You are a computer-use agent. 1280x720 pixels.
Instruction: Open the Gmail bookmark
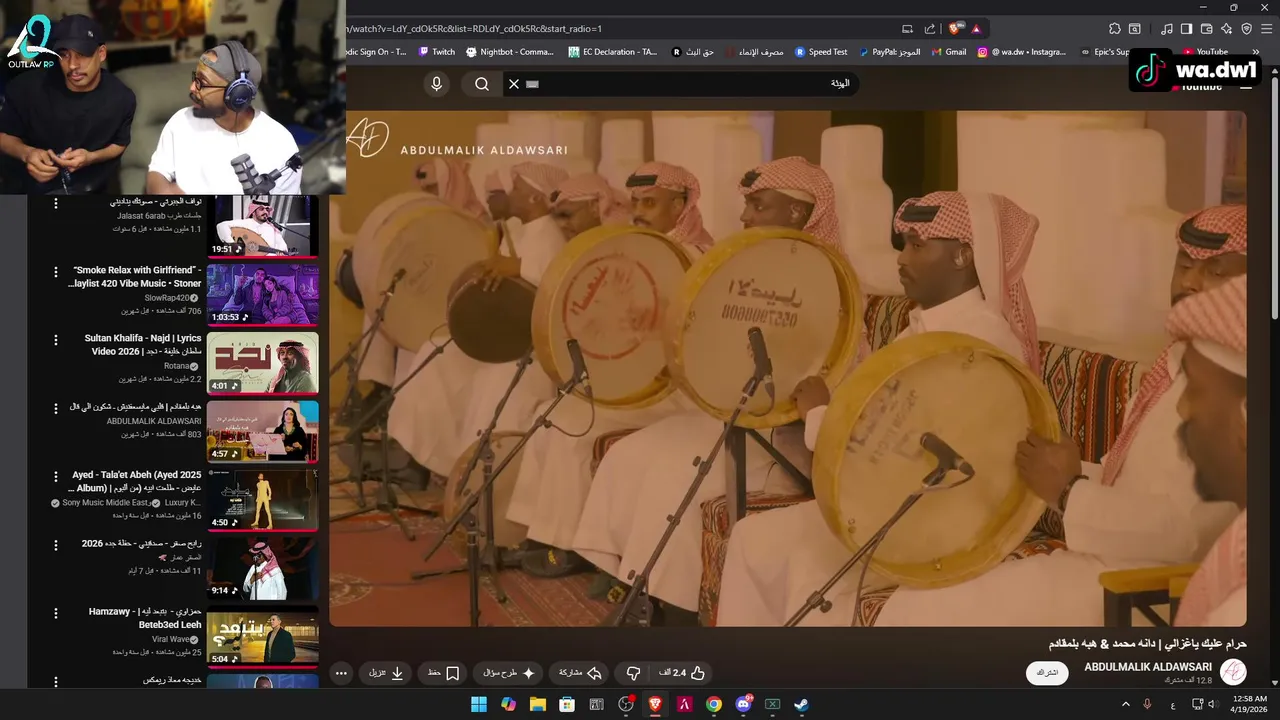[x=949, y=52]
